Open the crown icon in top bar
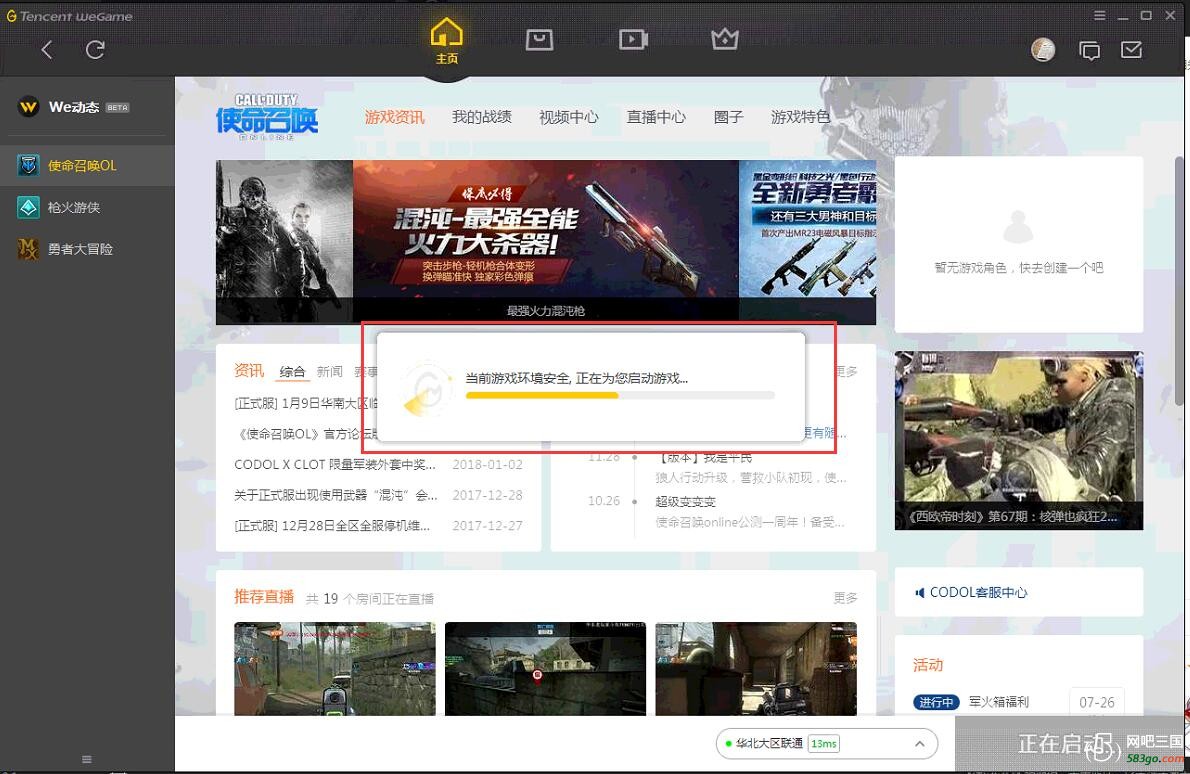 (725, 39)
